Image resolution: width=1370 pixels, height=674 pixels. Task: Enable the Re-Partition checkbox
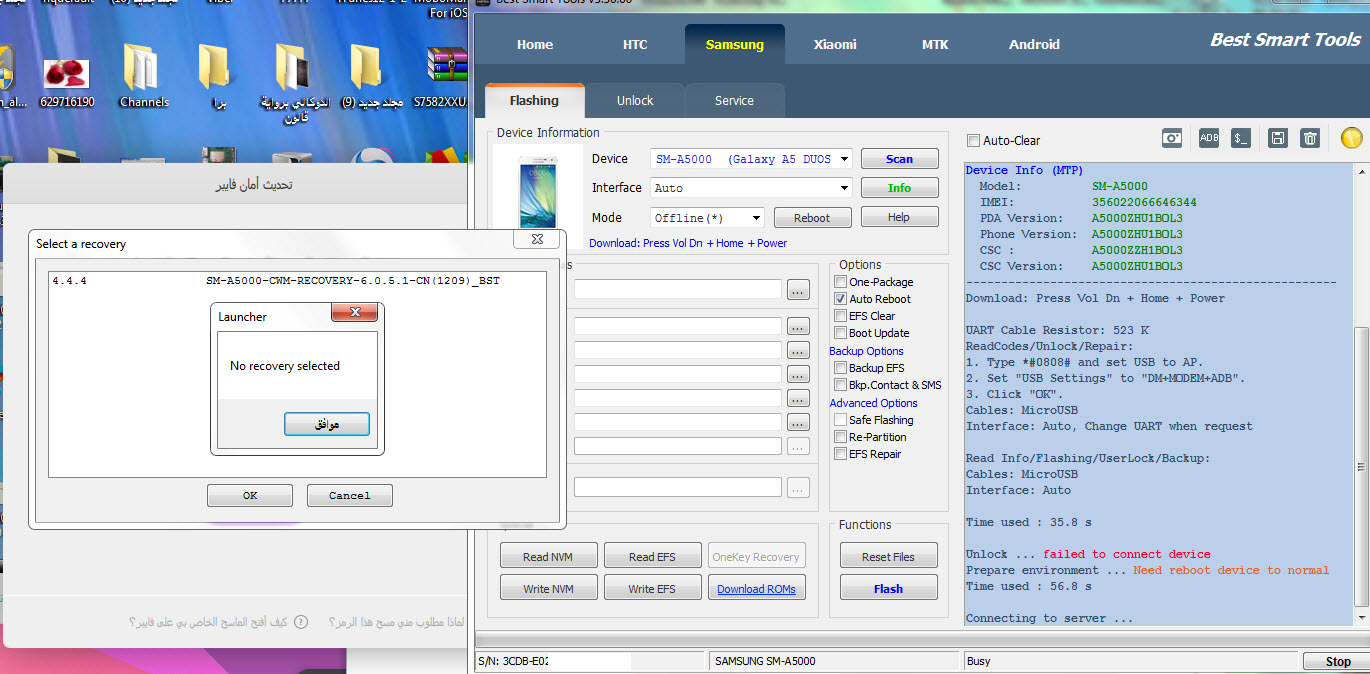841,437
